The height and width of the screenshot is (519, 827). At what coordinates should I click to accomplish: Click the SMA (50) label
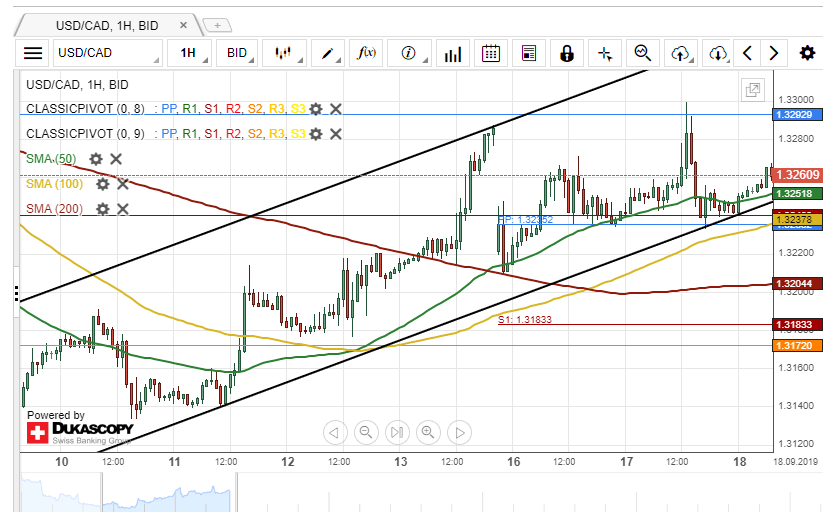[51, 159]
